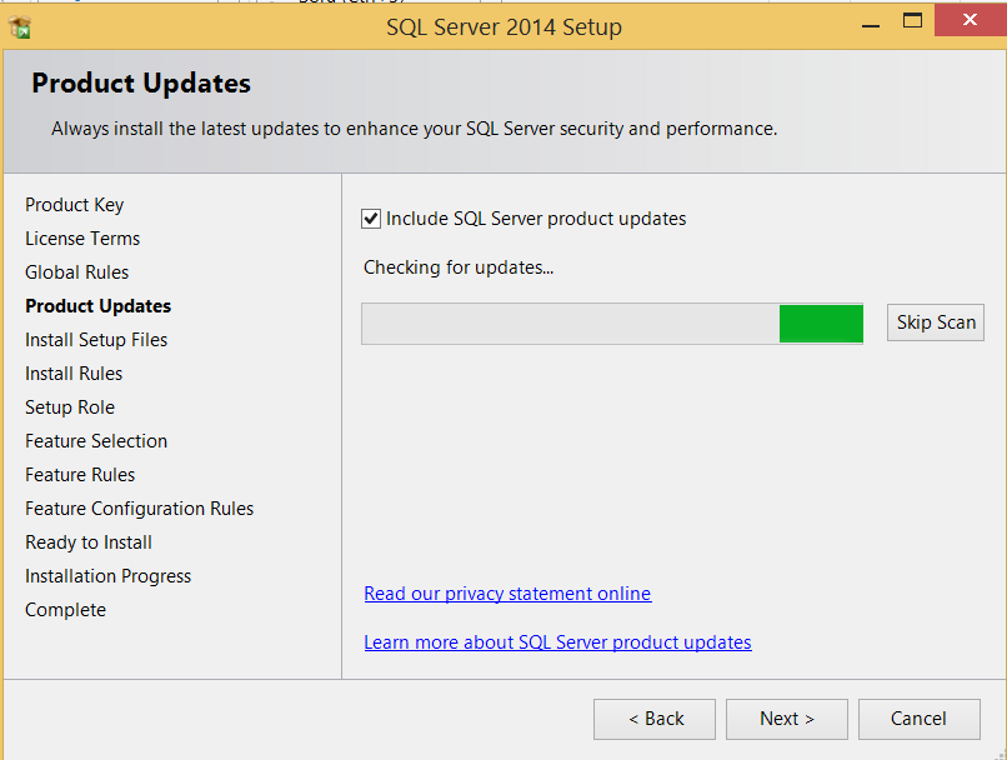This screenshot has height=760, width=1007.
Task: Select Ready to Install step
Action: (89, 542)
